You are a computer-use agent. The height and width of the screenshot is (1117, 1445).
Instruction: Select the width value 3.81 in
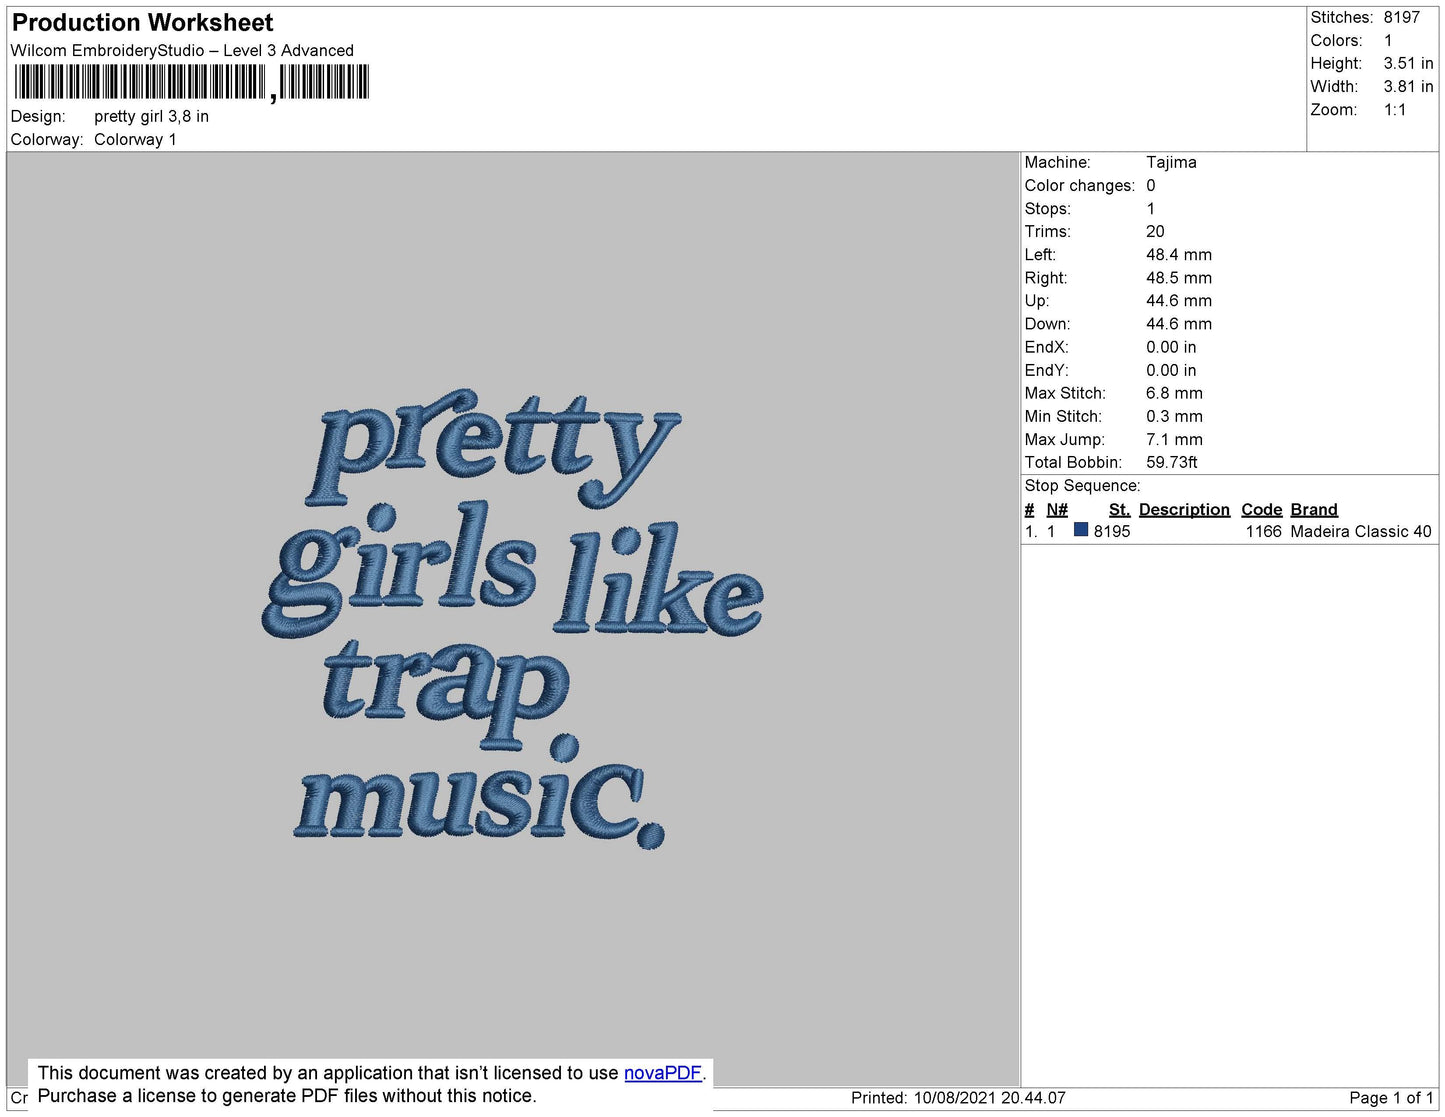tap(1409, 86)
